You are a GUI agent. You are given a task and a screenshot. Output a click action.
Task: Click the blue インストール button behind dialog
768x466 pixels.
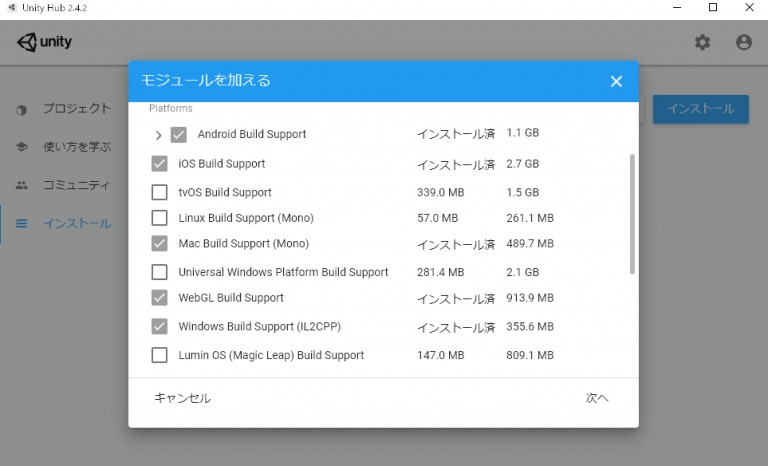(x=701, y=109)
